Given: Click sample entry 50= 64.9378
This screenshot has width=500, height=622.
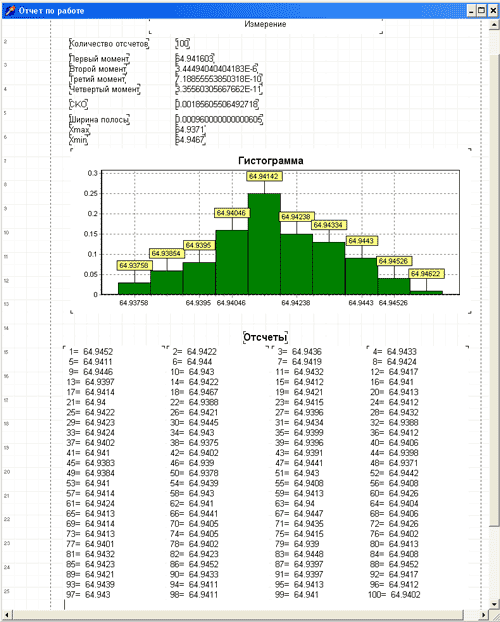Looking at the screenshot, I should (194, 473).
